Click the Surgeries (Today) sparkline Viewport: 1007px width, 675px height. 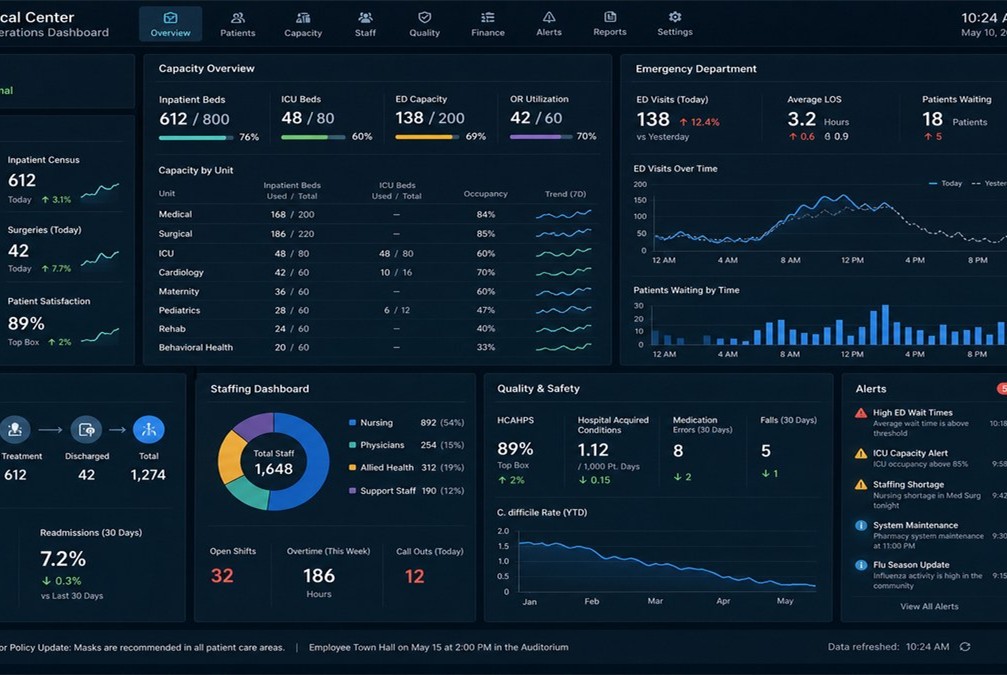click(x=100, y=259)
